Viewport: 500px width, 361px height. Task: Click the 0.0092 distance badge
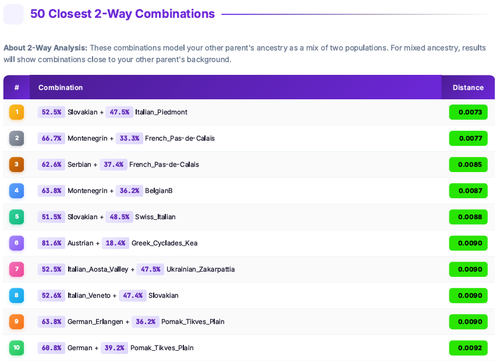[468, 348]
